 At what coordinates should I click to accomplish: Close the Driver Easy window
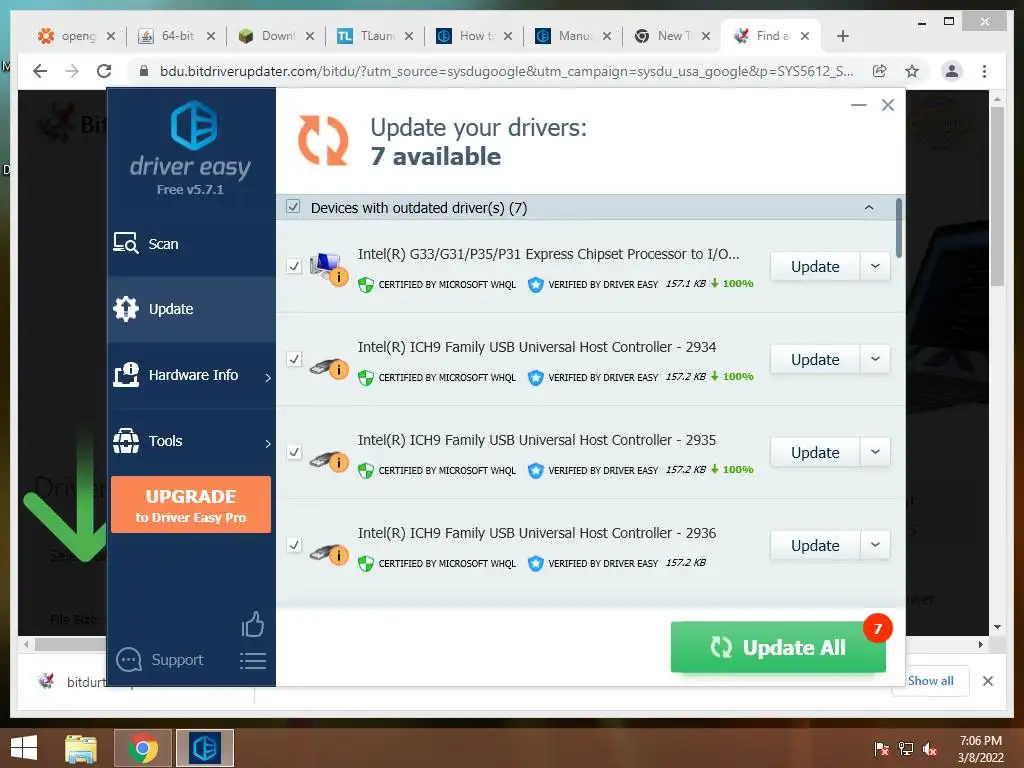coord(888,105)
